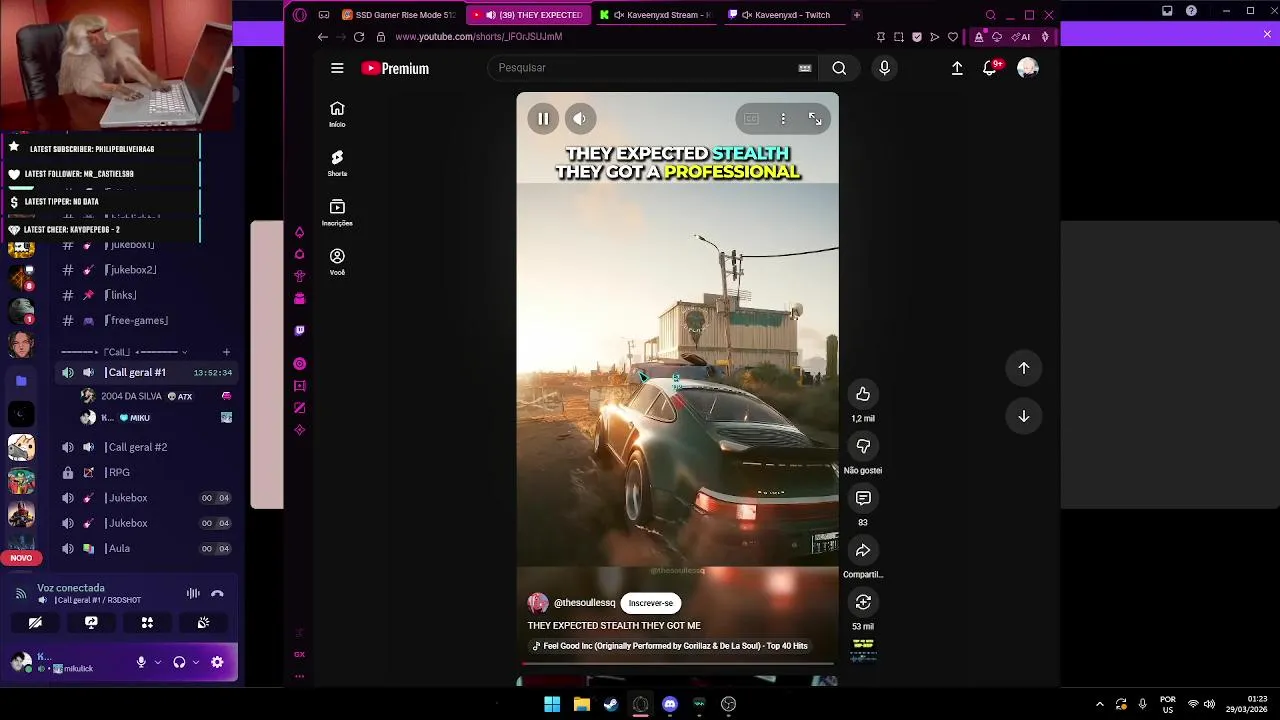Toggle captions on the Short player
This screenshot has height=720, width=1280.
751,119
